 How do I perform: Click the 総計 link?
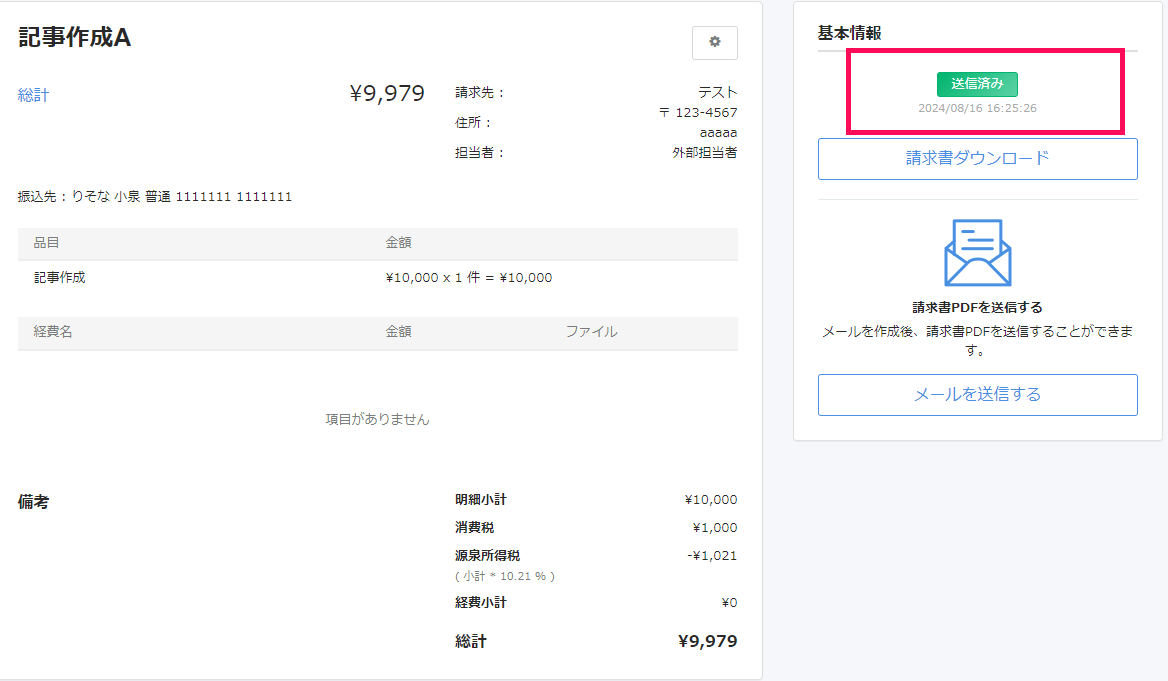34,95
